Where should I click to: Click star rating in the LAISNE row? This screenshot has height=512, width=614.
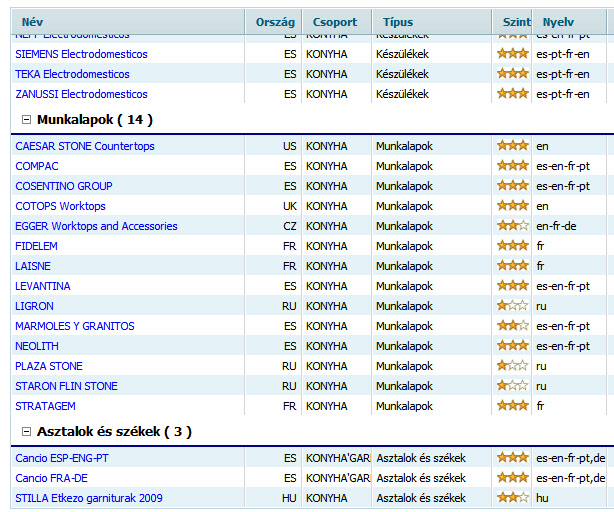[513, 265]
